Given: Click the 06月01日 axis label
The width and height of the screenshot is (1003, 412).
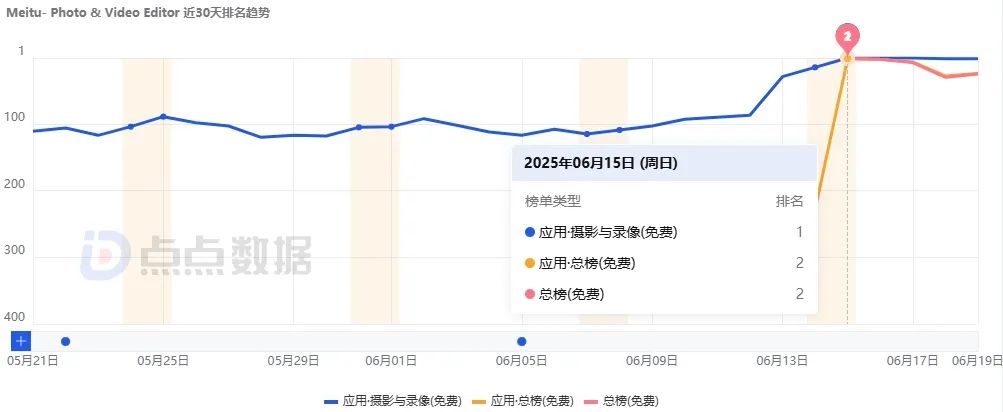Looking at the screenshot, I should coord(391,361).
